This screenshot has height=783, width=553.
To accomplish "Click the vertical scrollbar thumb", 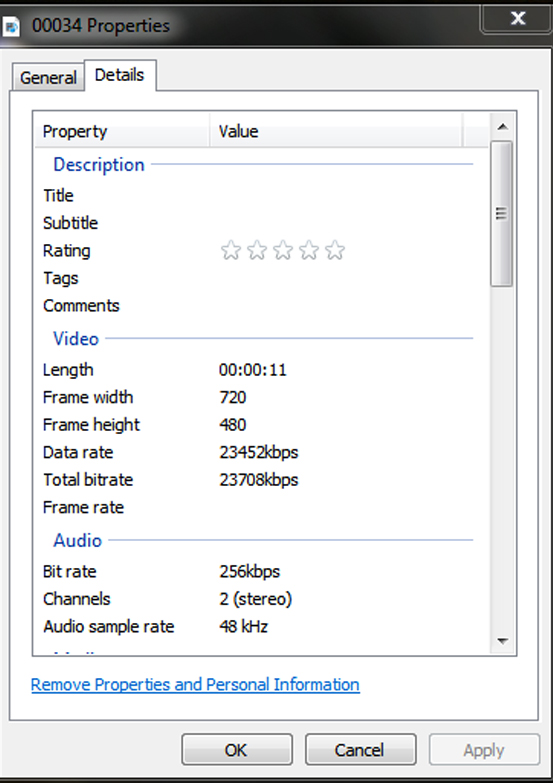I will click(x=502, y=214).
